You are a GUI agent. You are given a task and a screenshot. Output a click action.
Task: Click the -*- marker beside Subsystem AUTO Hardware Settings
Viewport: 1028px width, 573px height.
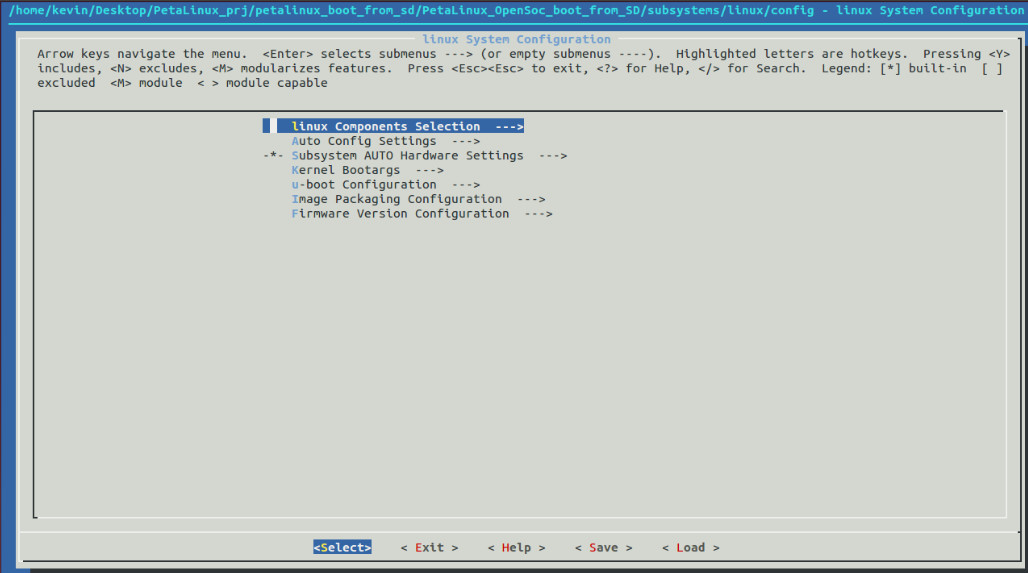273,155
